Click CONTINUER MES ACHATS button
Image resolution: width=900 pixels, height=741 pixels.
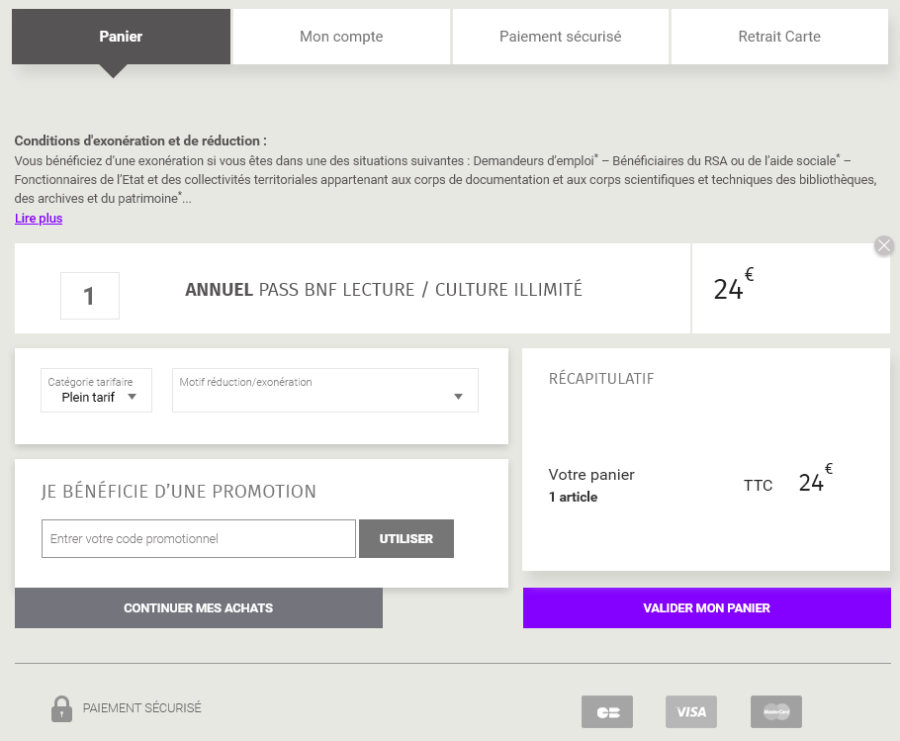[198, 608]
